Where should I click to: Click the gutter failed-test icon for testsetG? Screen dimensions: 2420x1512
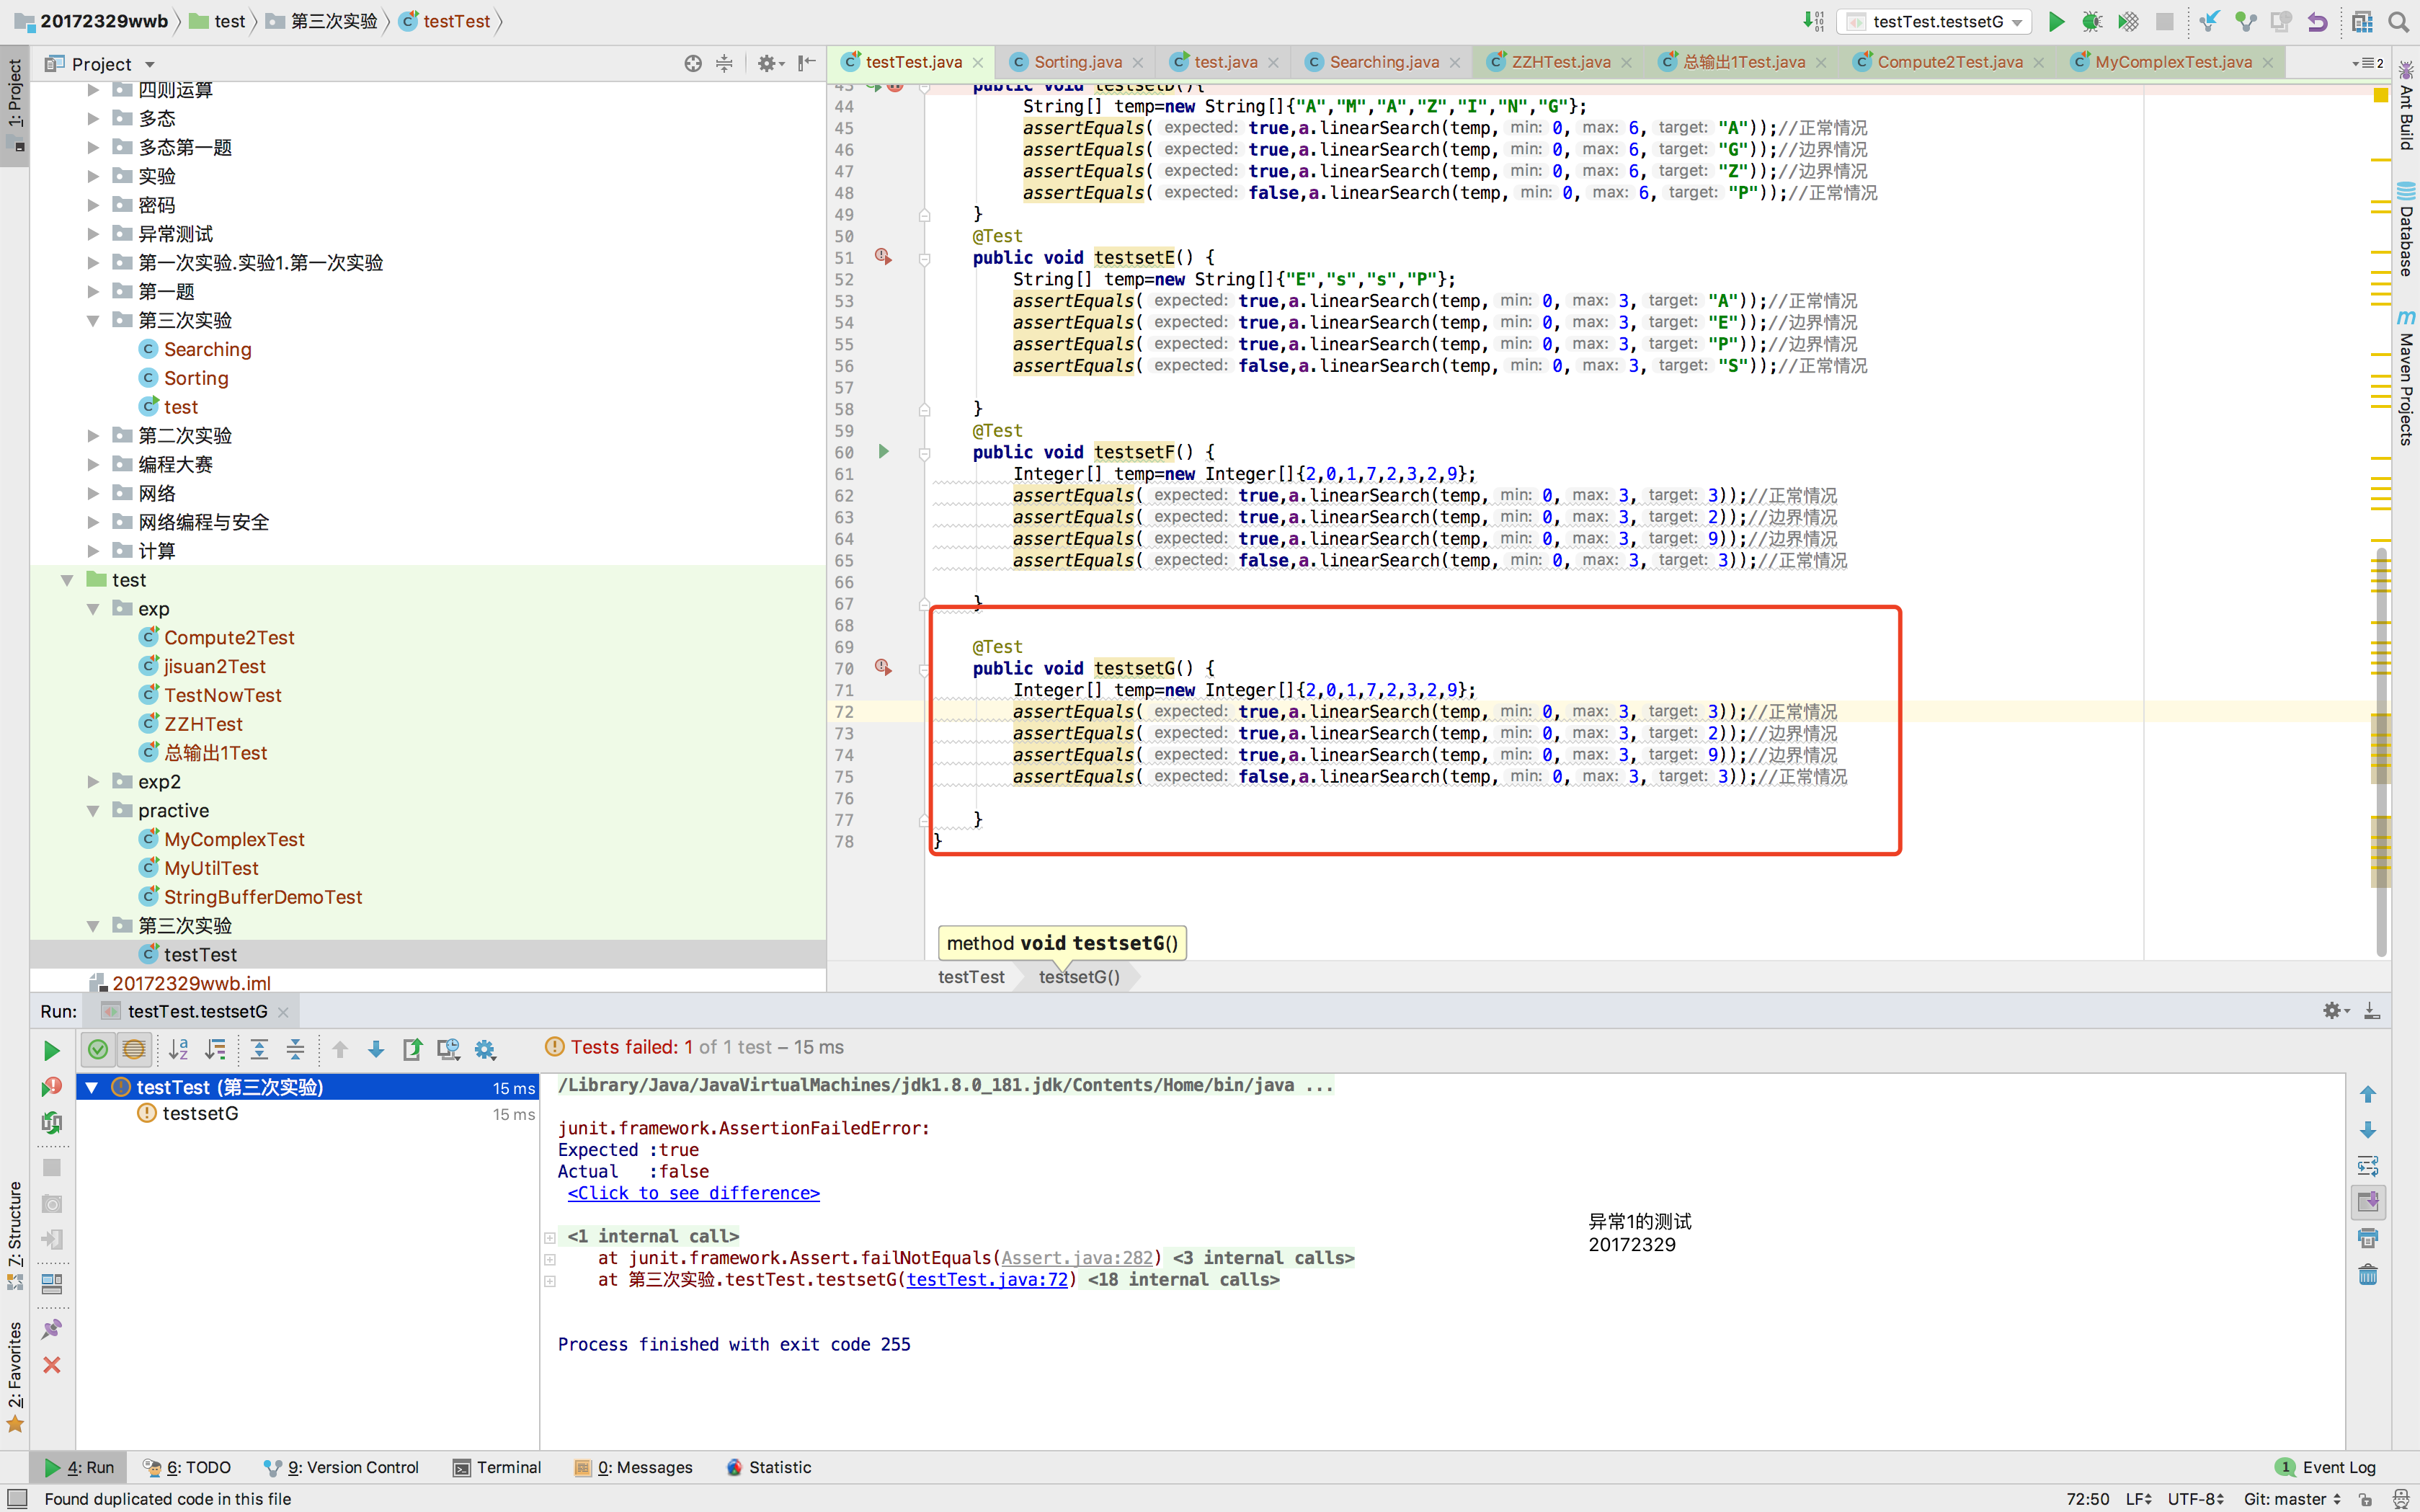(883, 668)
